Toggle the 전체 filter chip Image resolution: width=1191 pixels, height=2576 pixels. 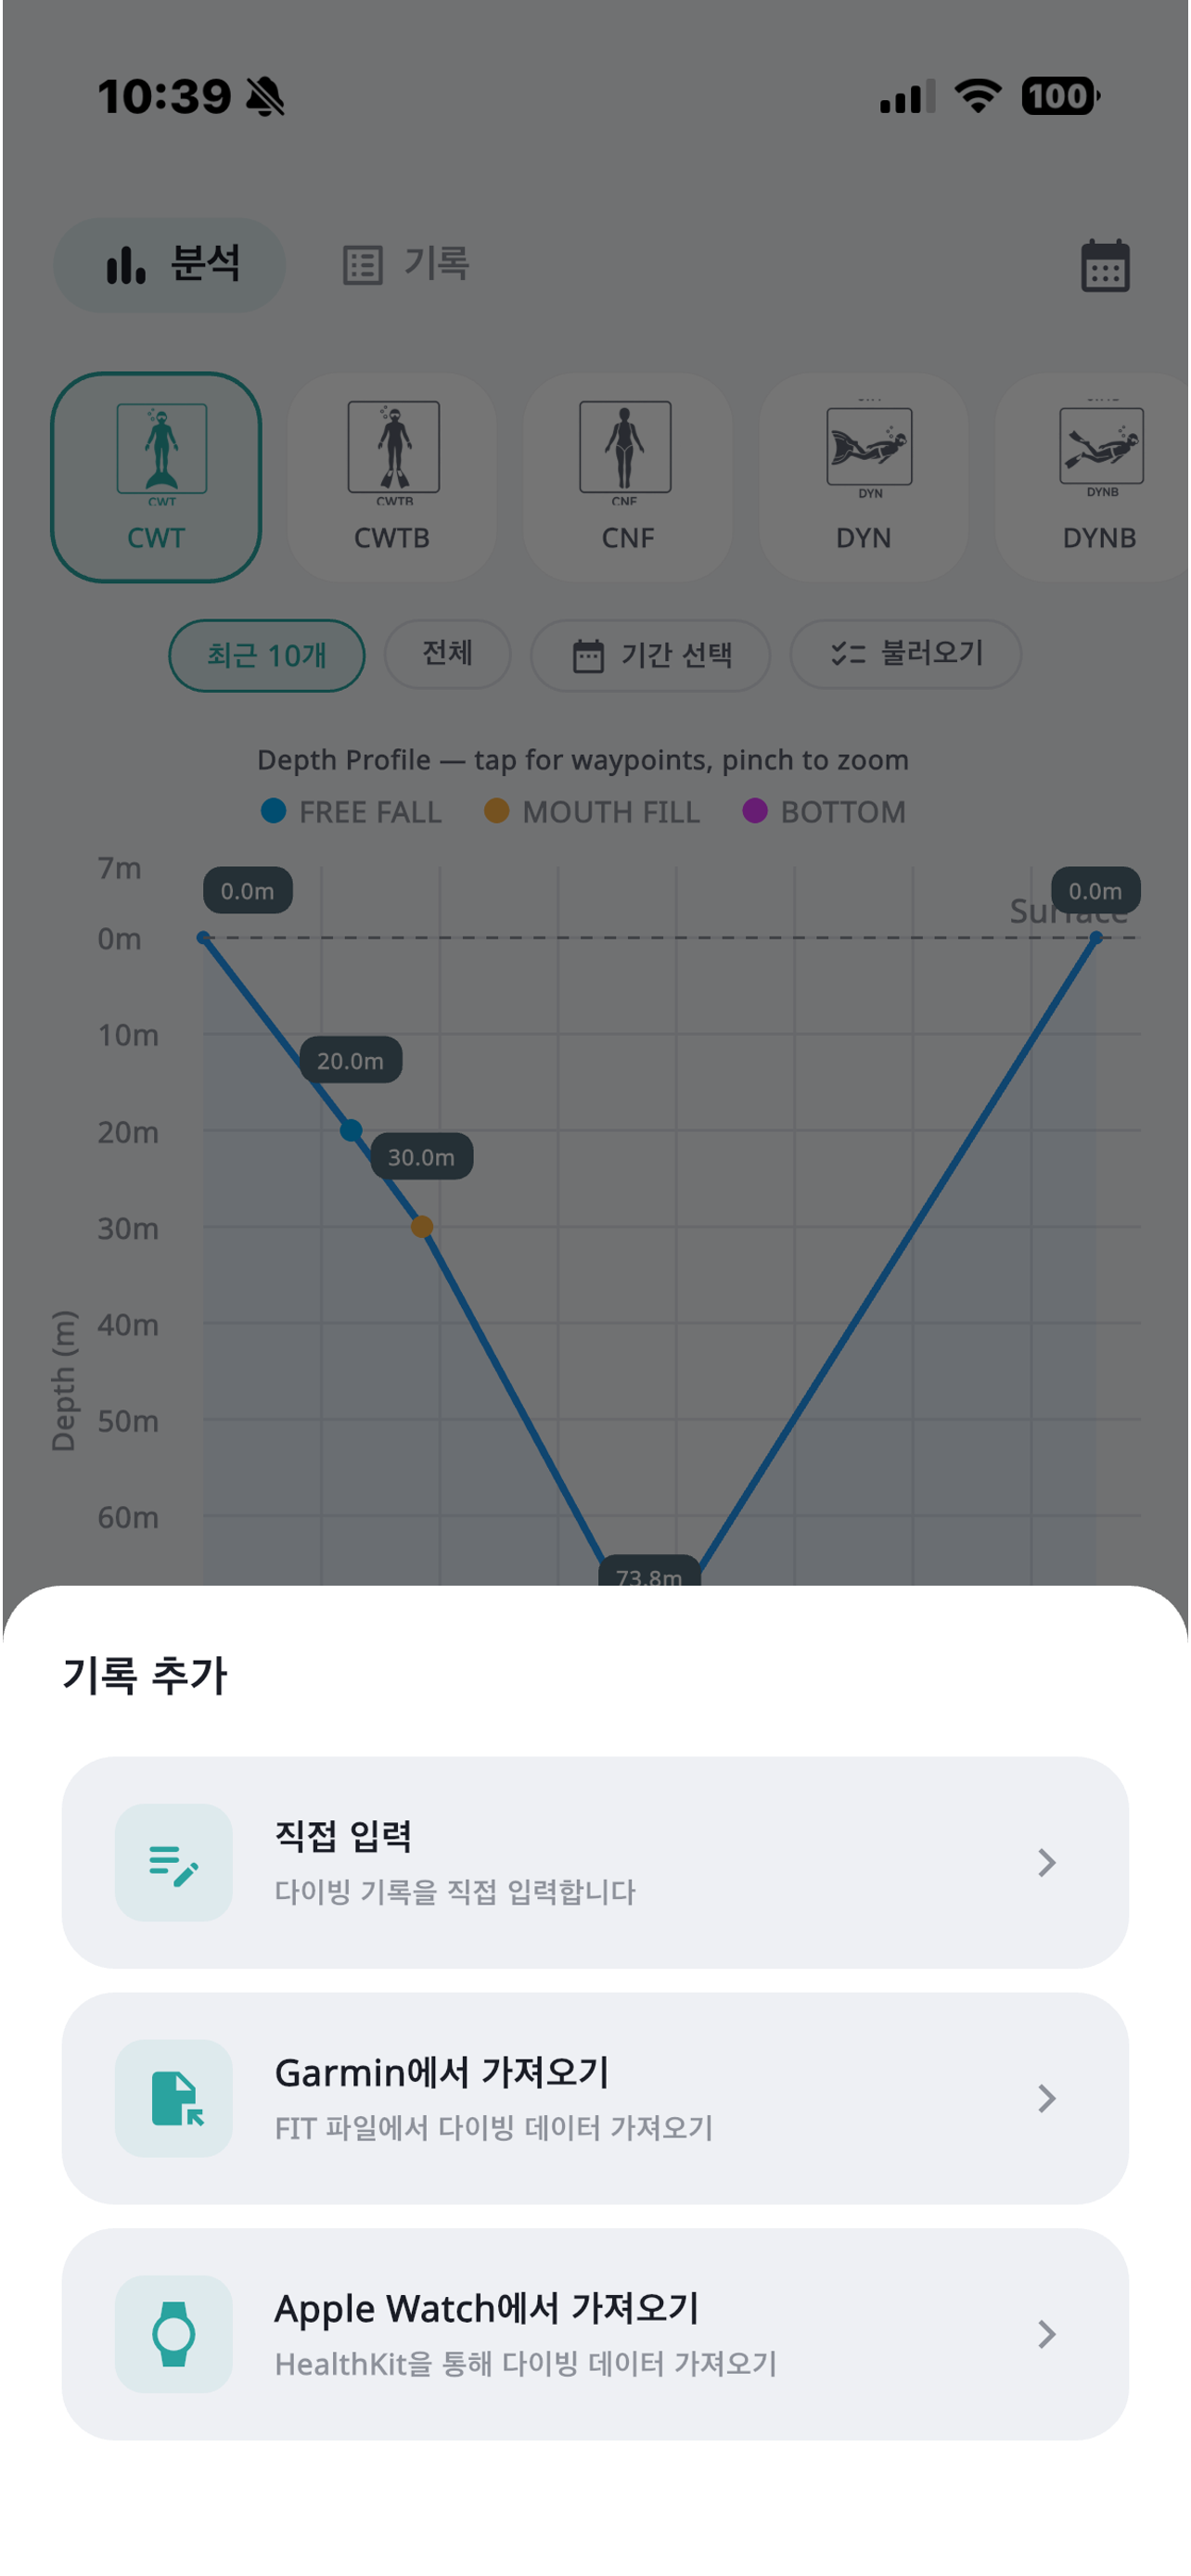tap(447, 654)
